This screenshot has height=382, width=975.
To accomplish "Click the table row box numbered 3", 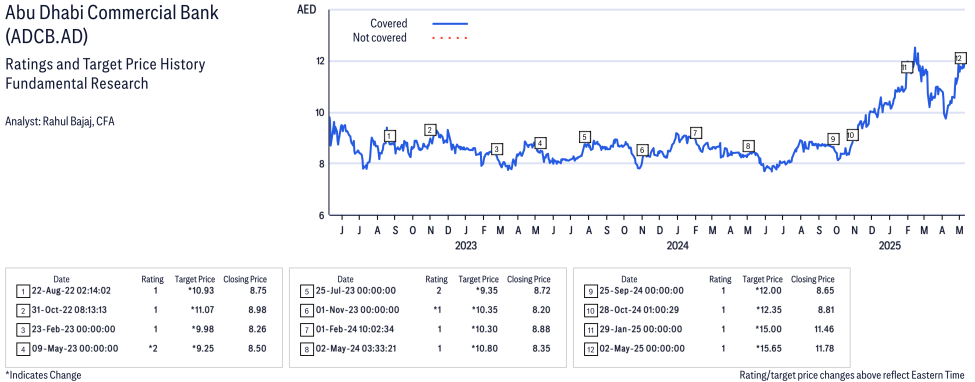I will pos(22,330).
